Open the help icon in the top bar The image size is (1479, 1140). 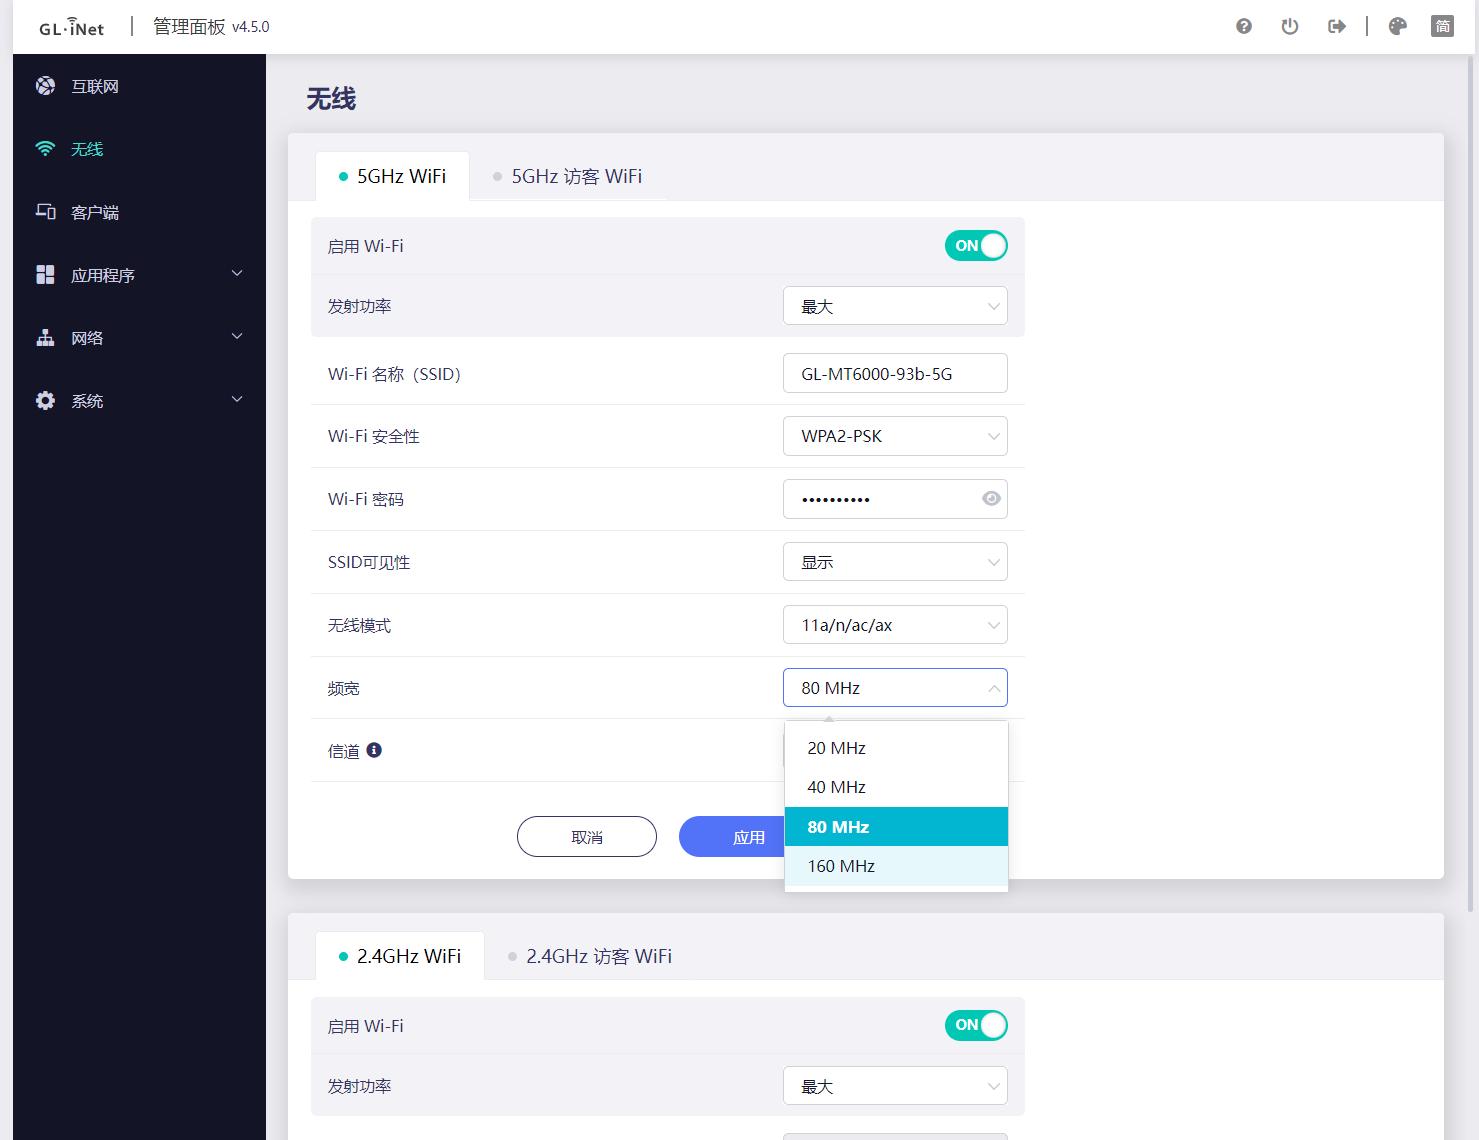point(1243,26)
